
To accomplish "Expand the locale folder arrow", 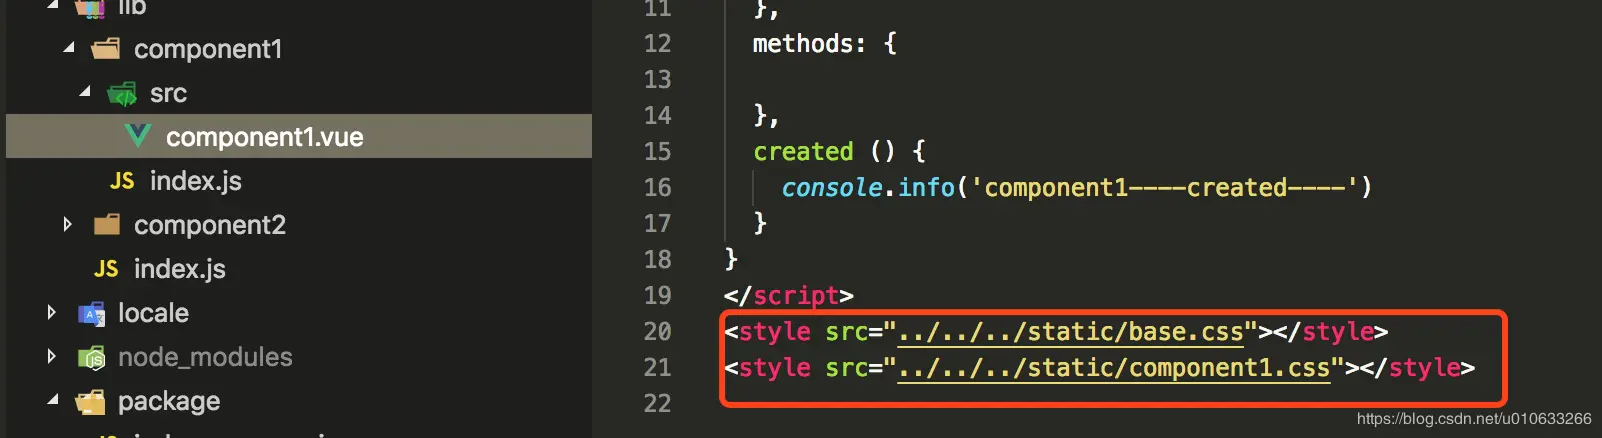I will pos(51,312).
